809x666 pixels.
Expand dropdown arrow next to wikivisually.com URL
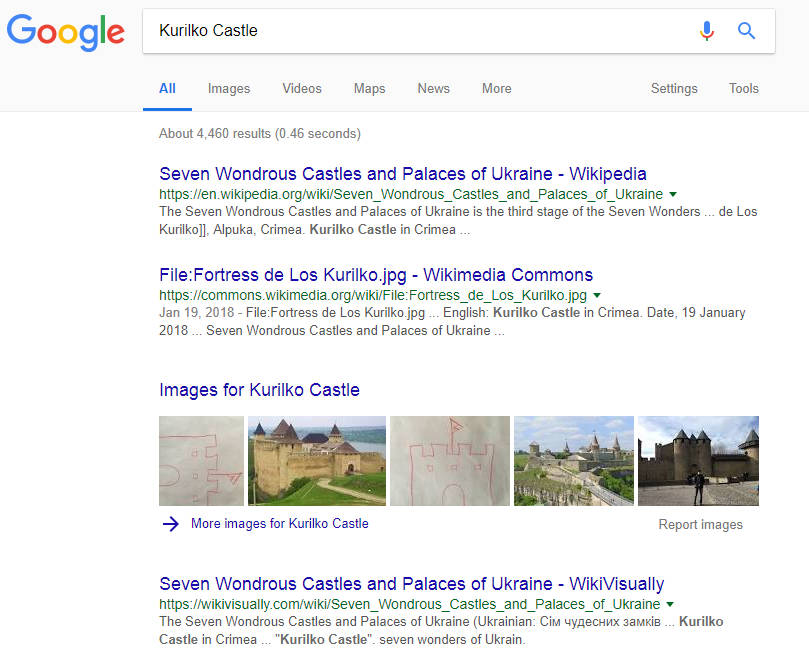click(x=670, y=605)
